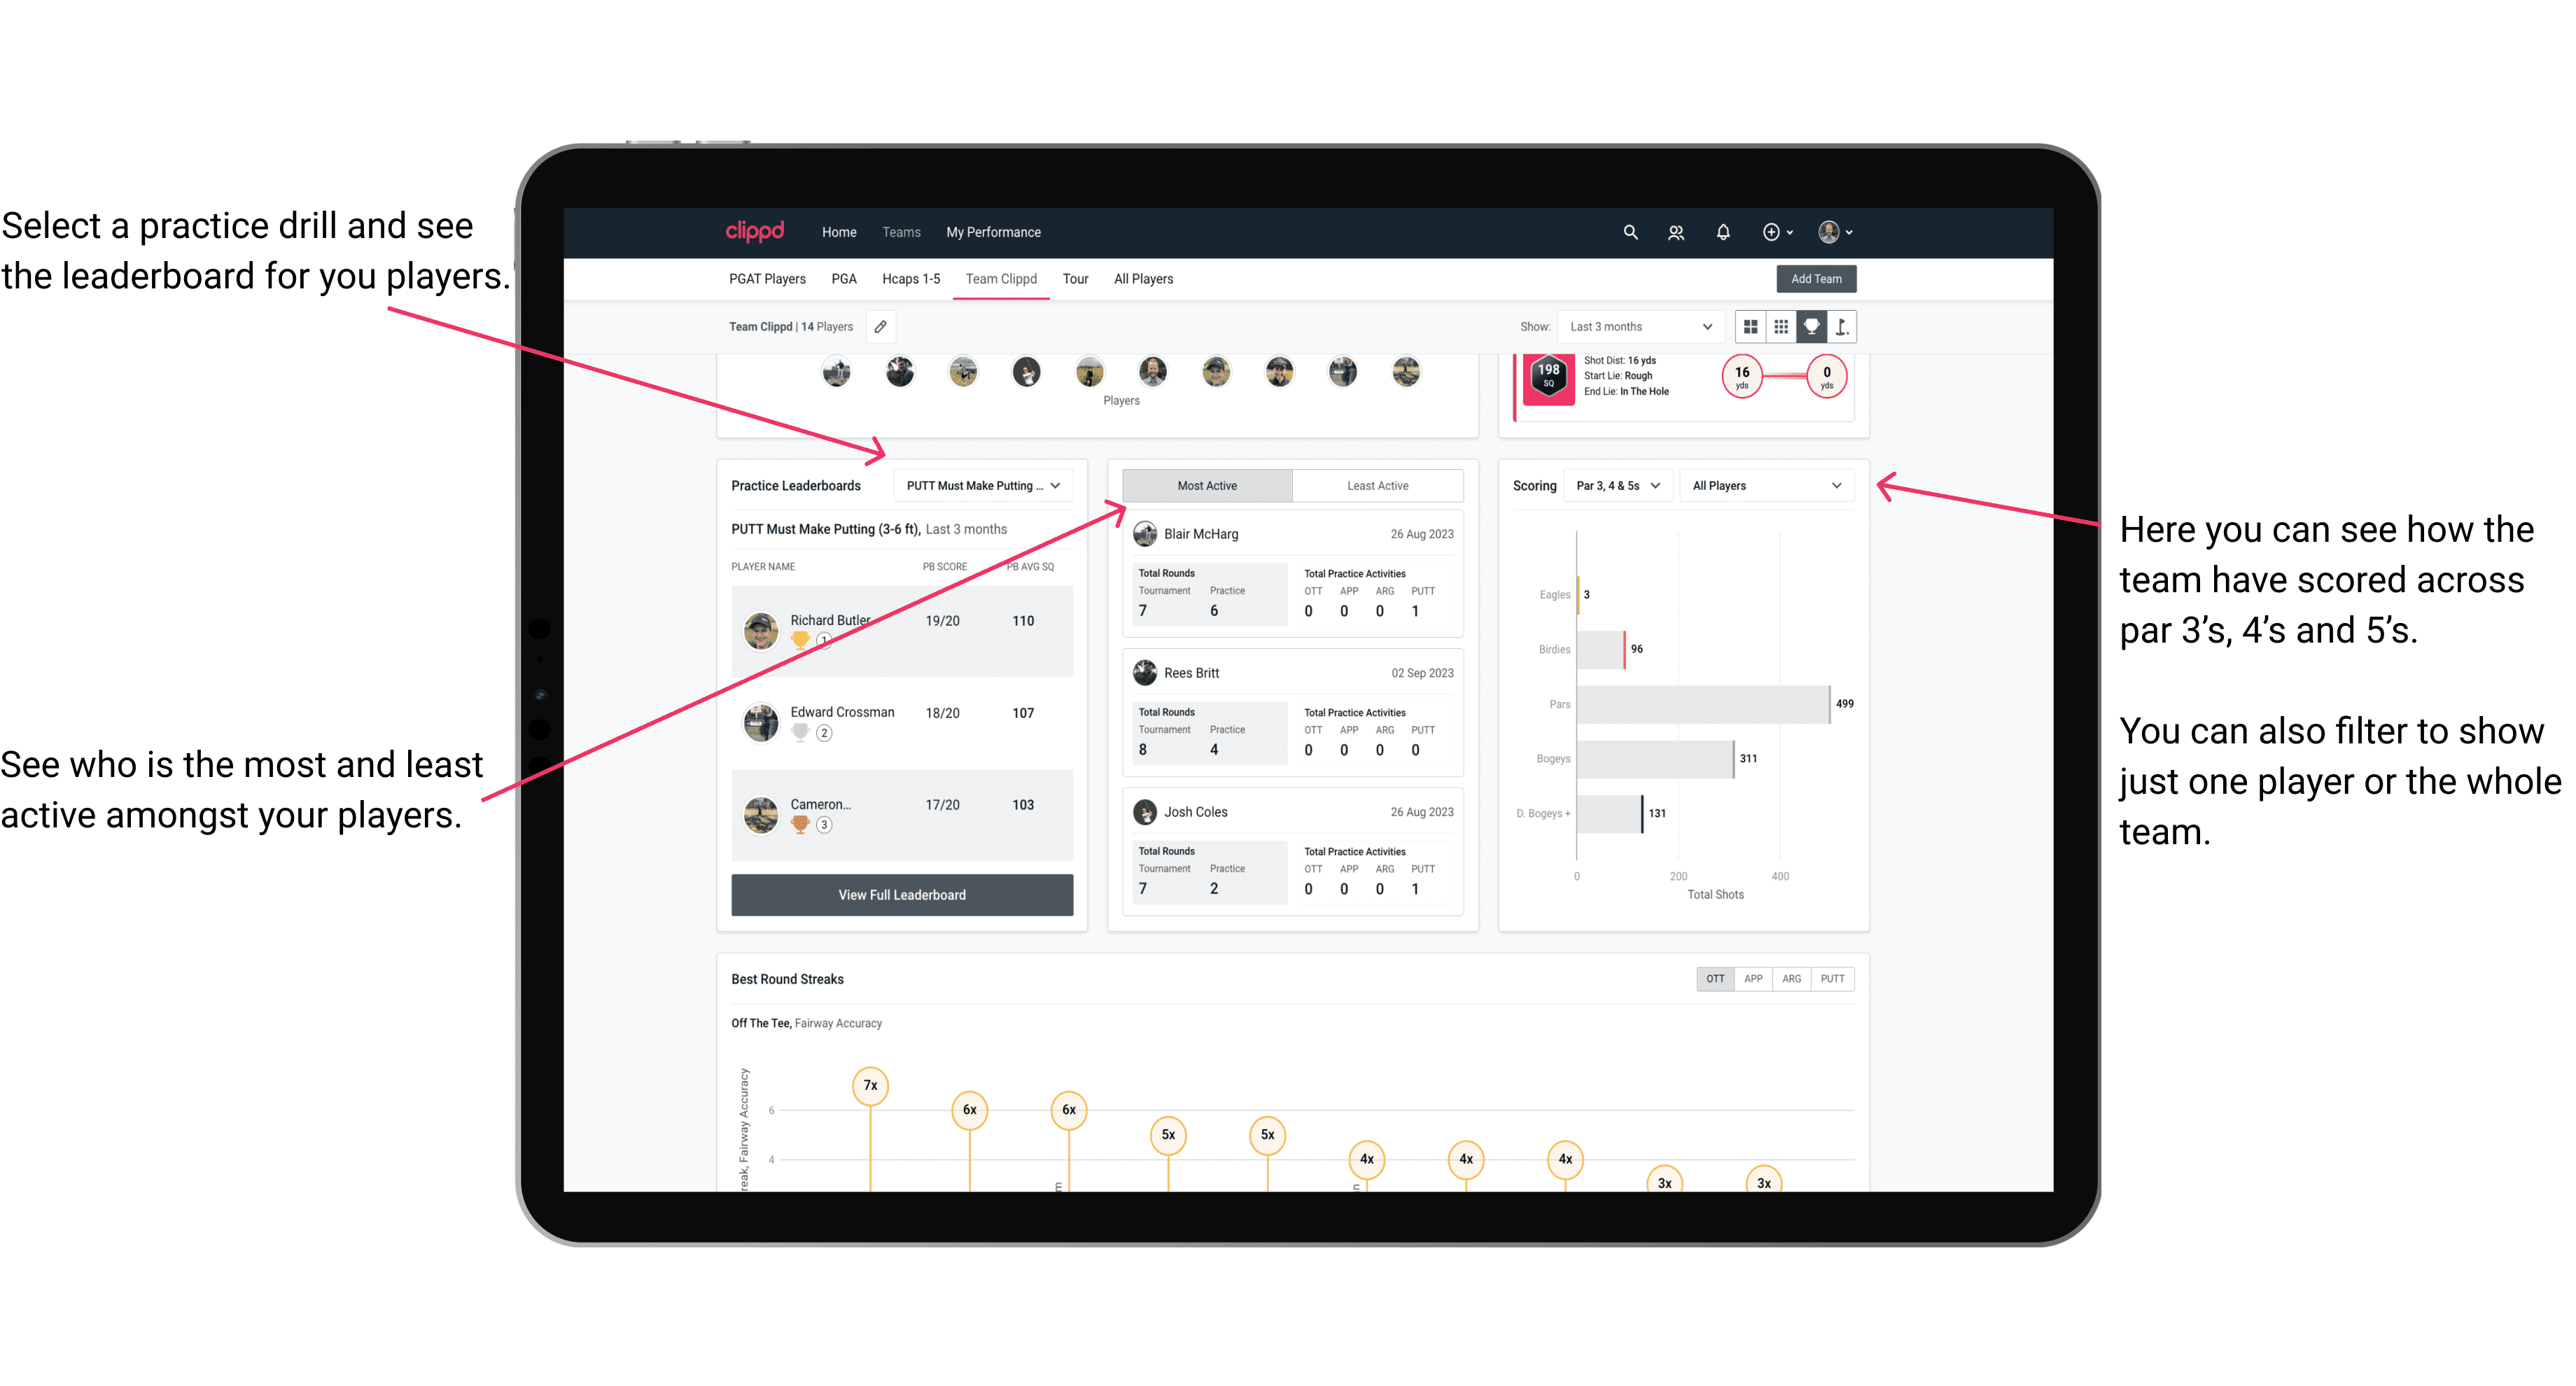Click View Full Leaderboard button
The width and height of the screenshot is (2576, 1386).
pyautogui.click(x=901, y=895)
